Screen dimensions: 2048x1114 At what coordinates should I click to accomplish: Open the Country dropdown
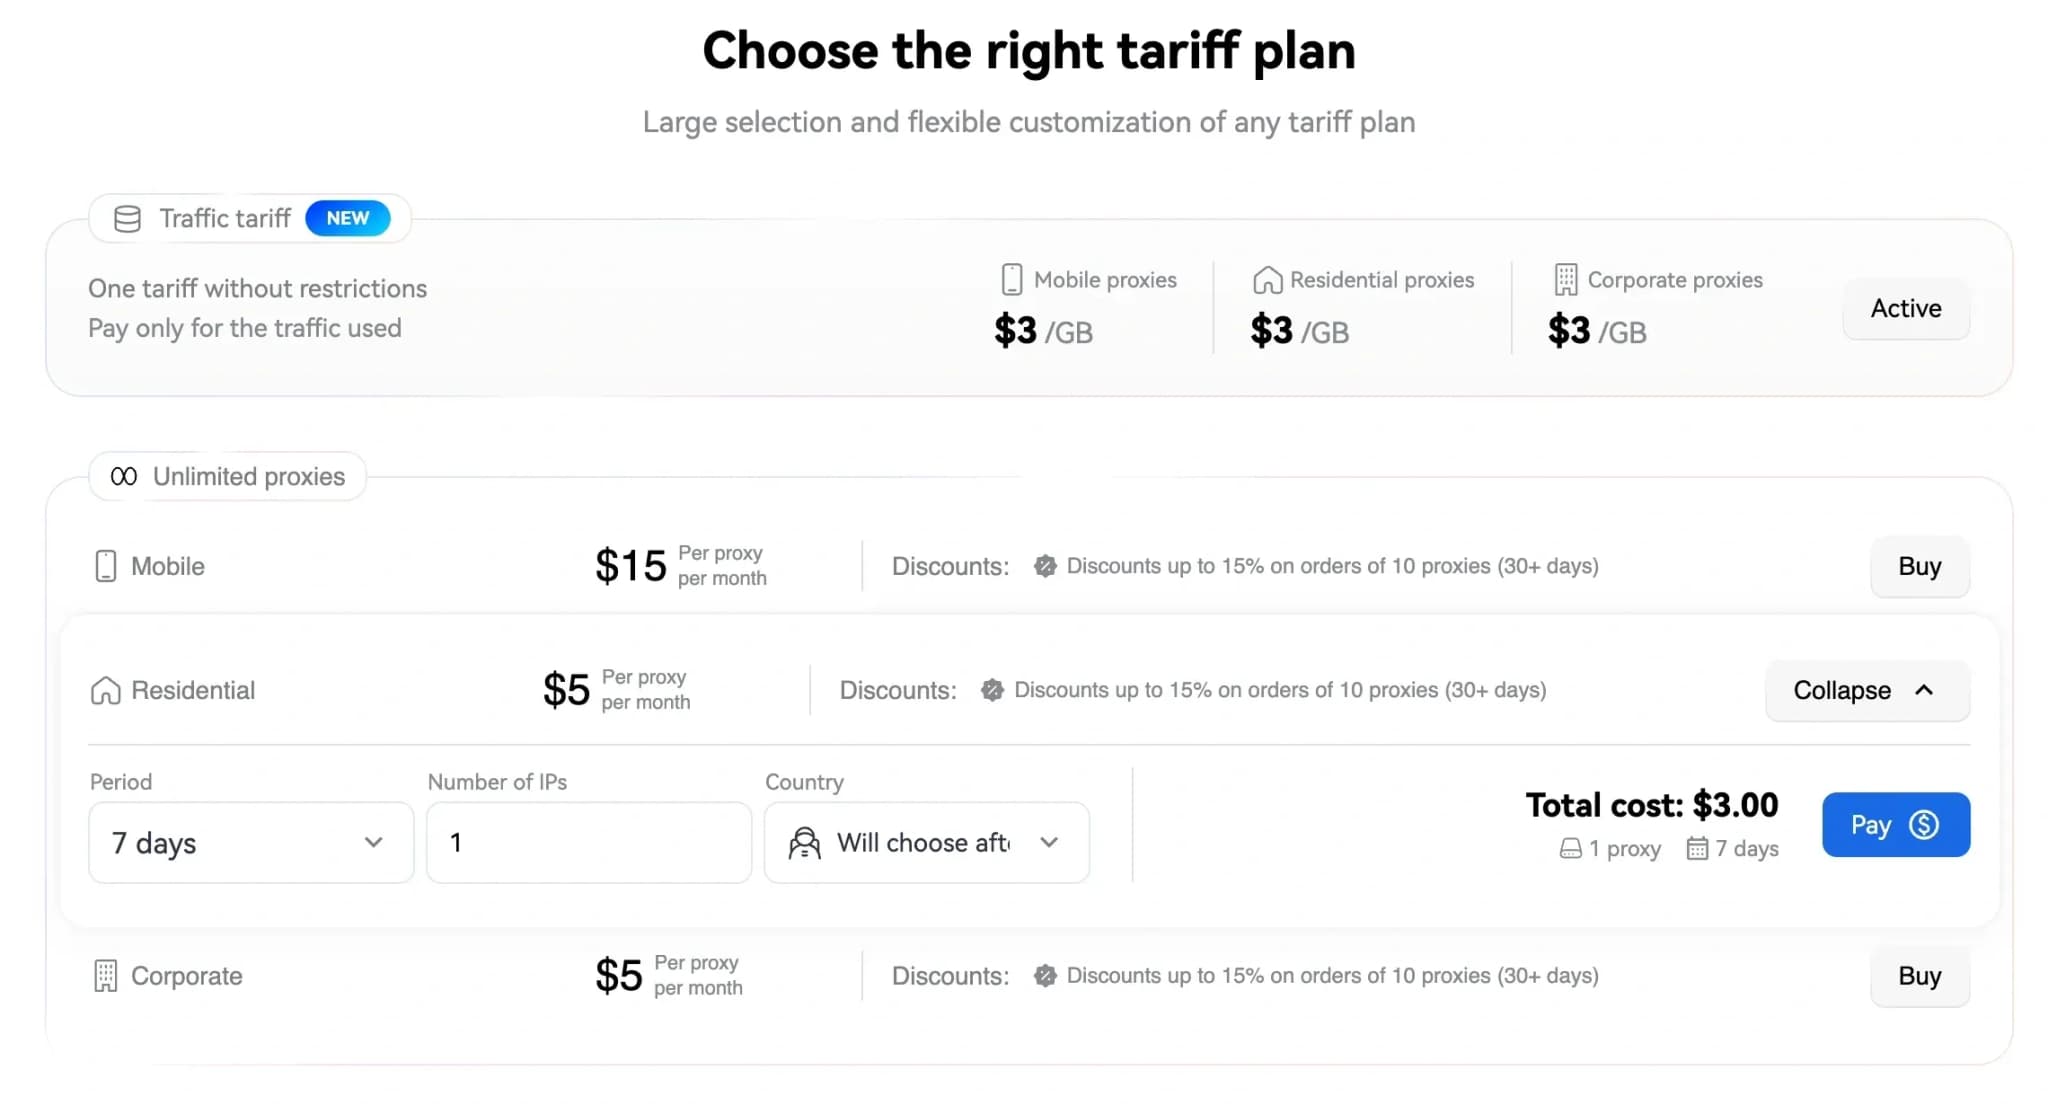tap(926, 843)
